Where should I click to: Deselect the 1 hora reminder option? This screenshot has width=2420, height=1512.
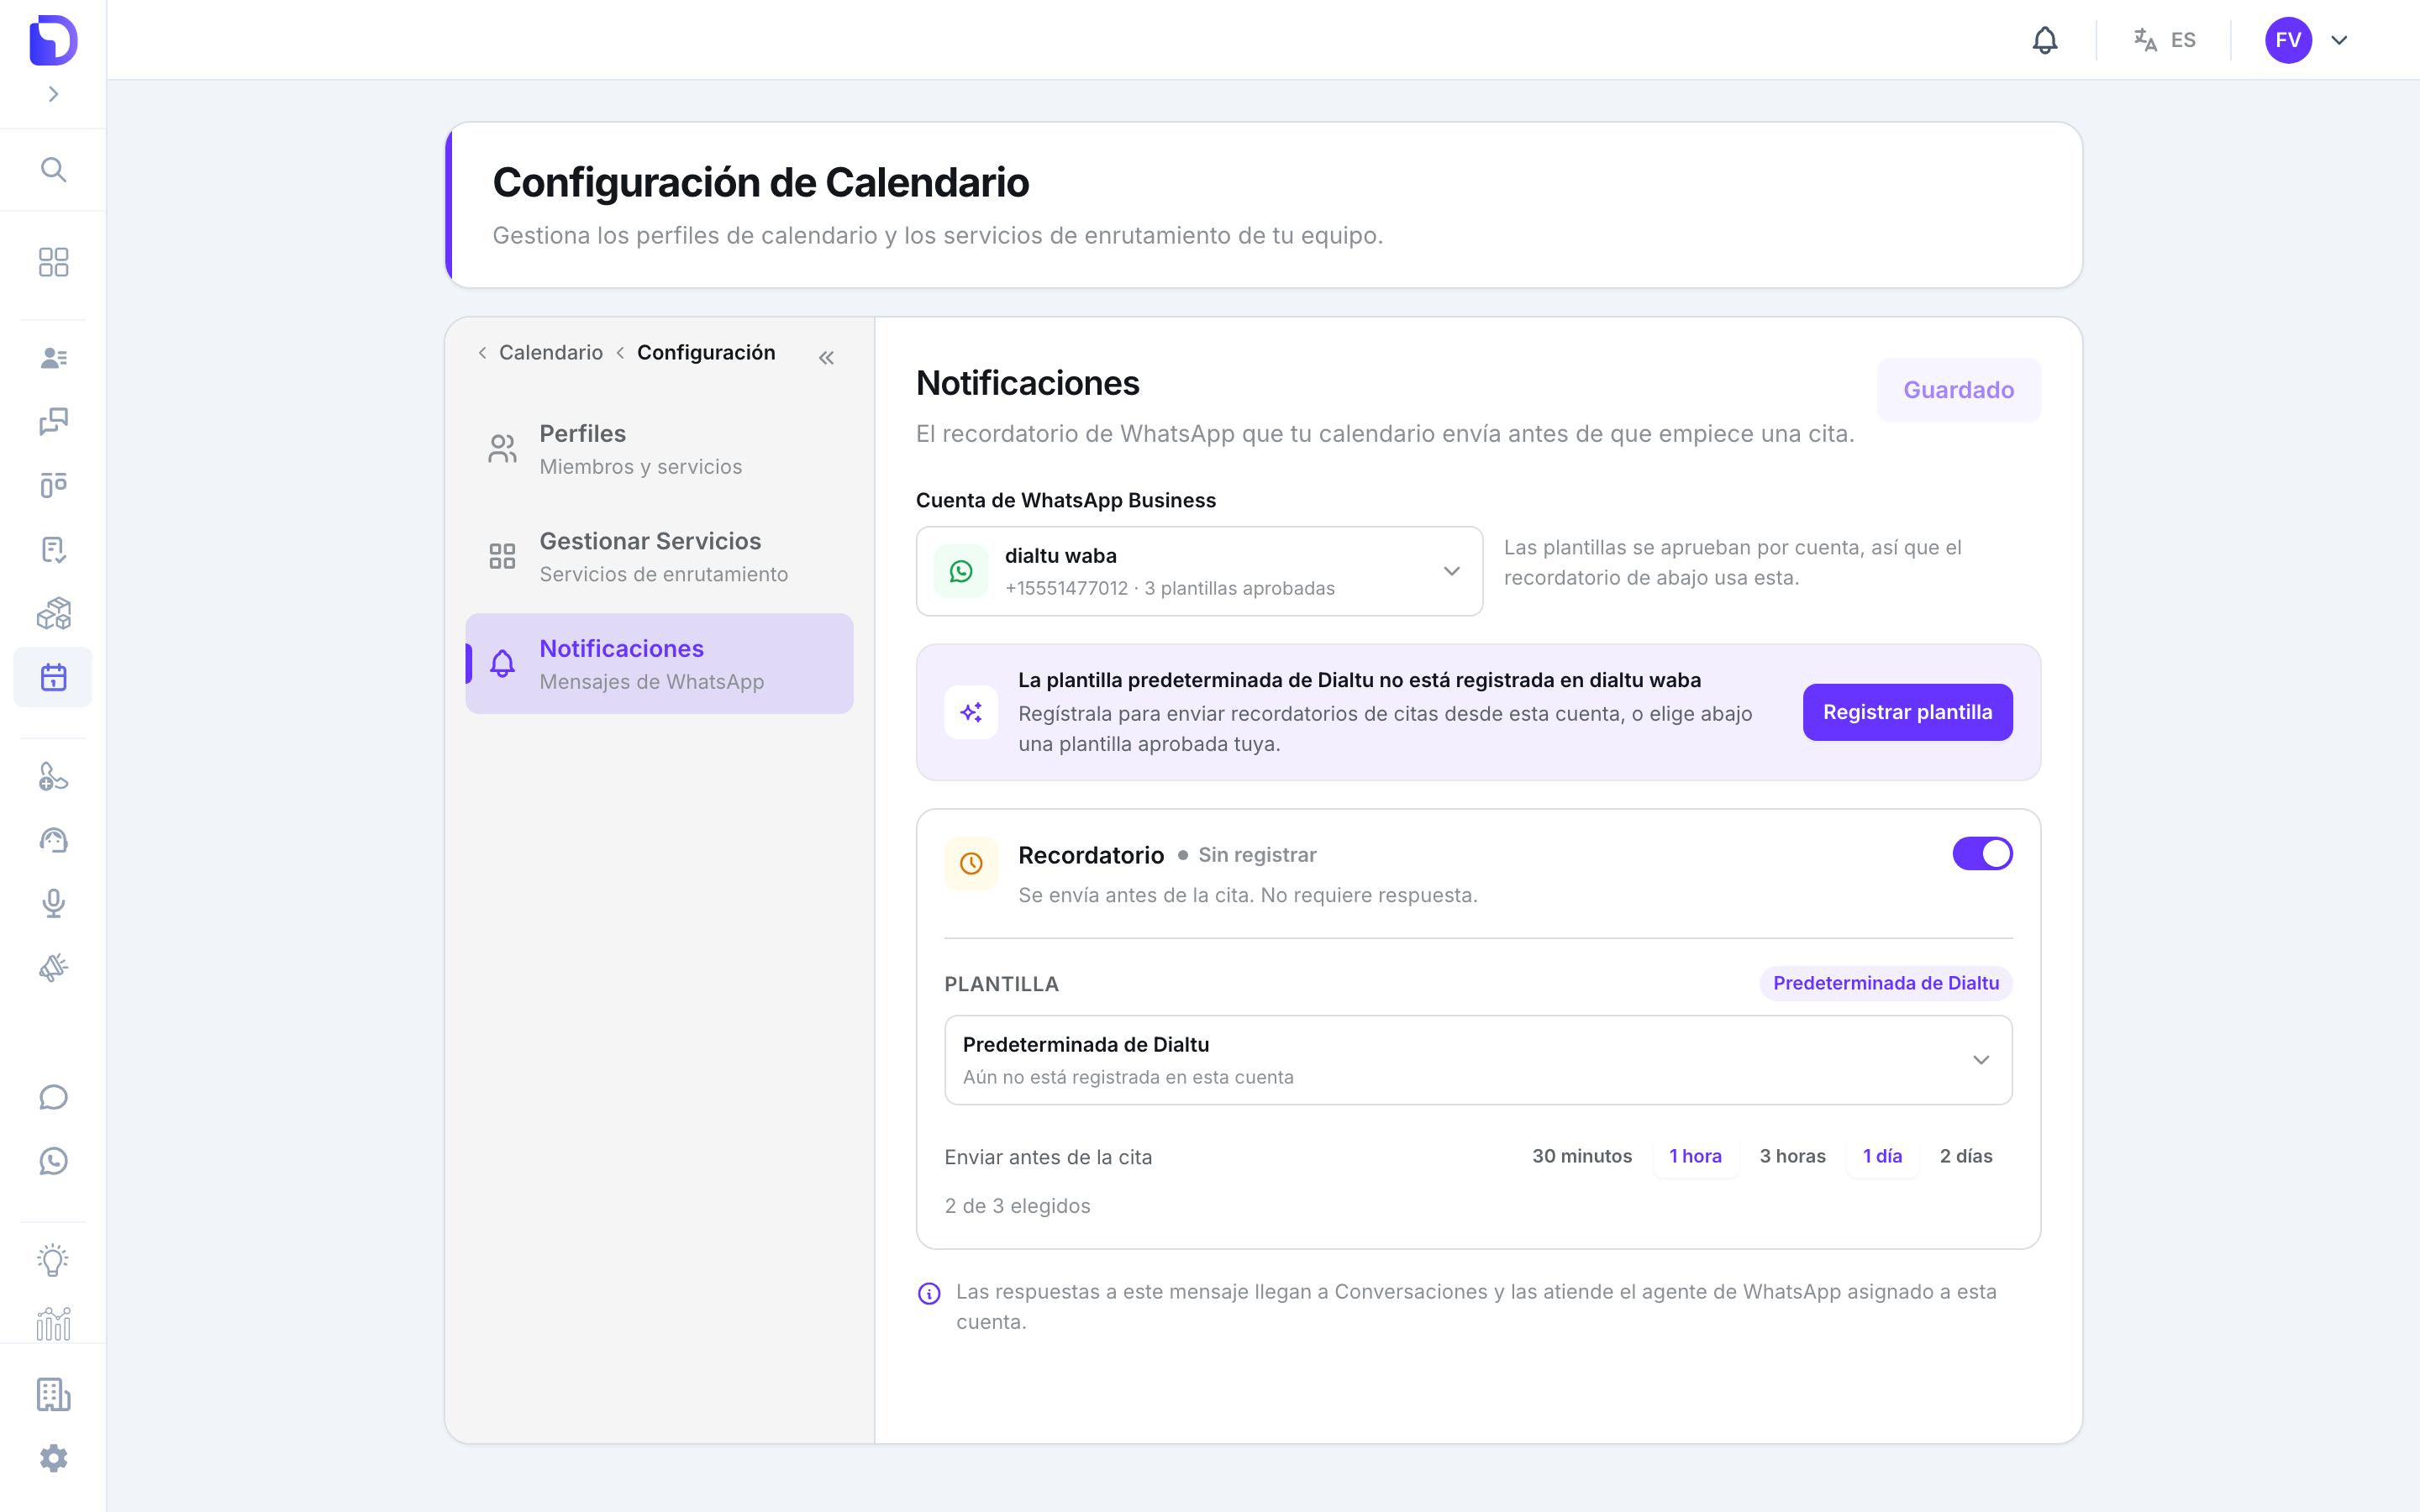coord(1695,1156)
